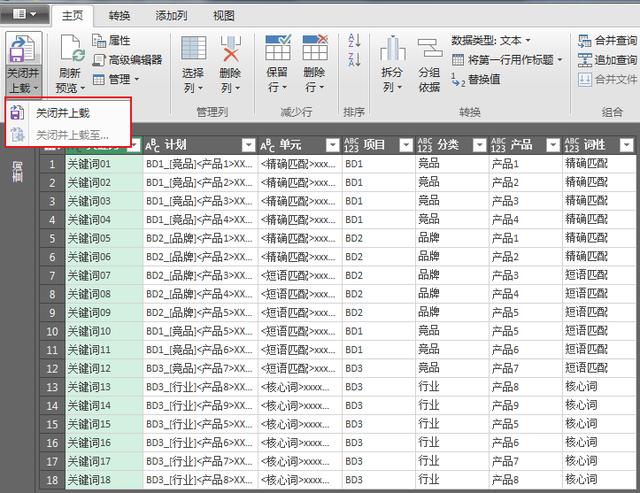Select row number 10 header

52,331
